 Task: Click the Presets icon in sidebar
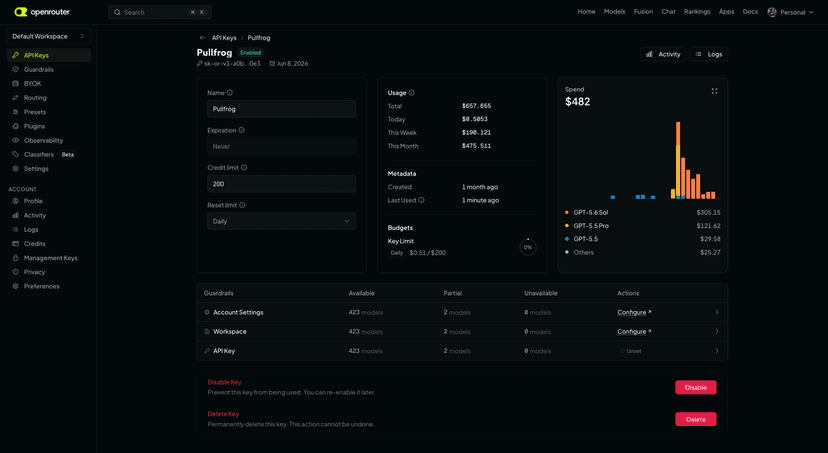coord(15,112)
